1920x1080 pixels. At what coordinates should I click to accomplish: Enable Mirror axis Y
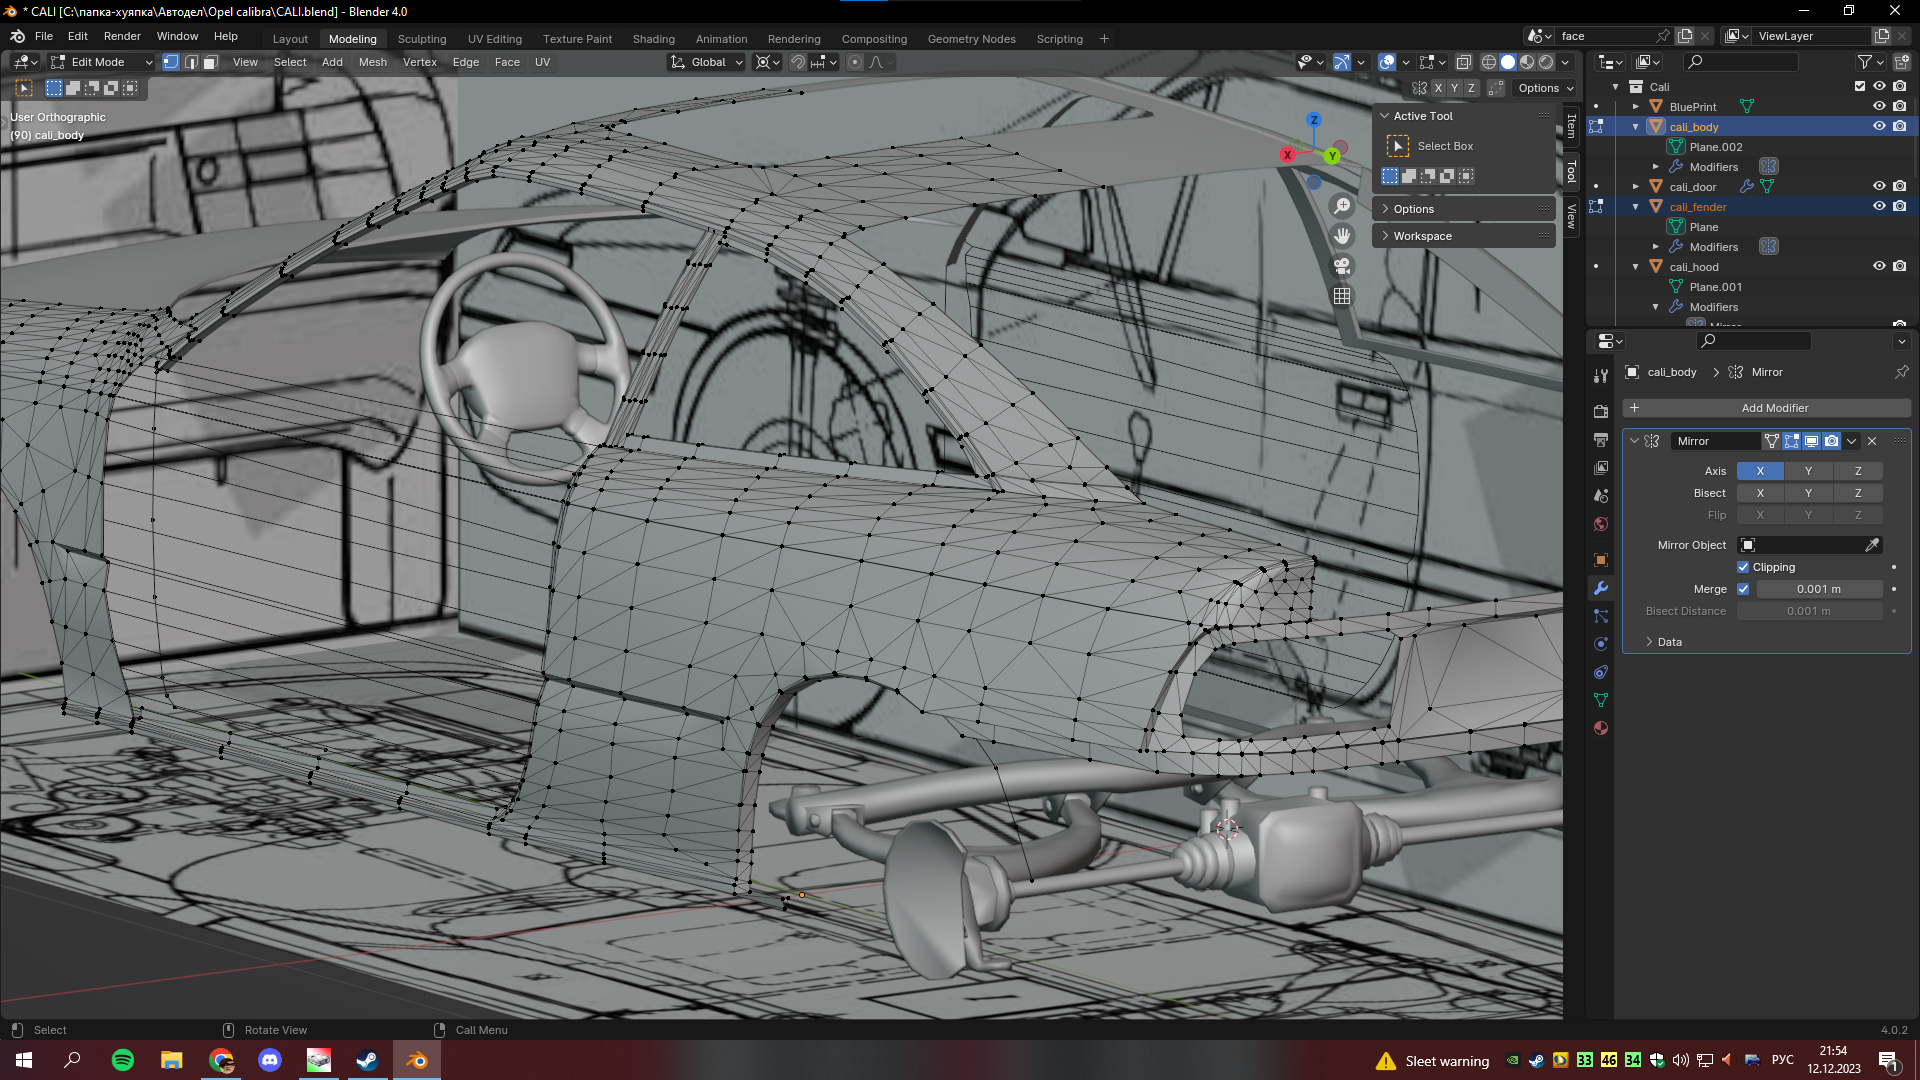[x=1808, y=471]
